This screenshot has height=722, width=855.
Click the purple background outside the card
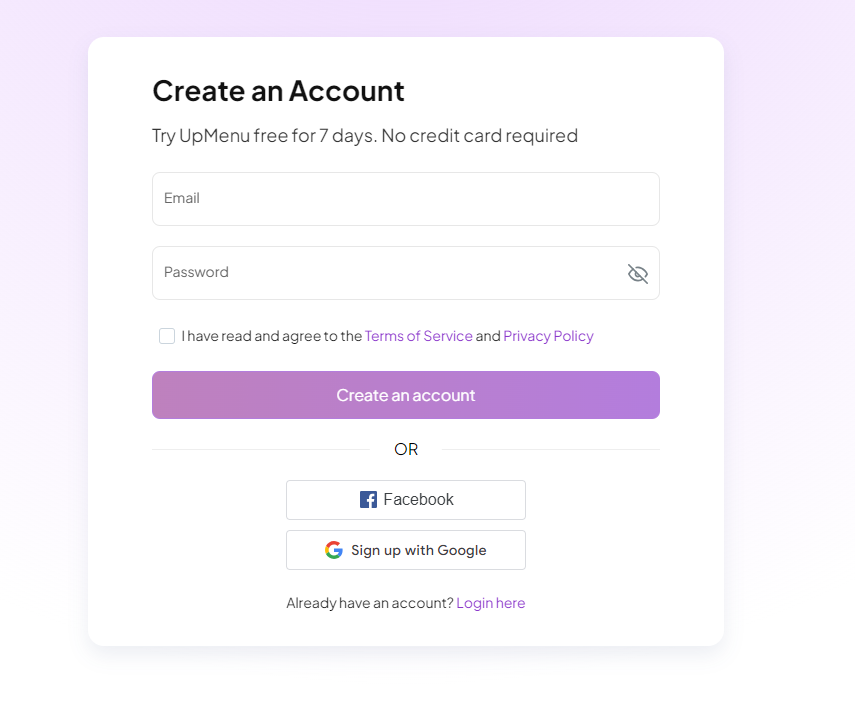790,300
